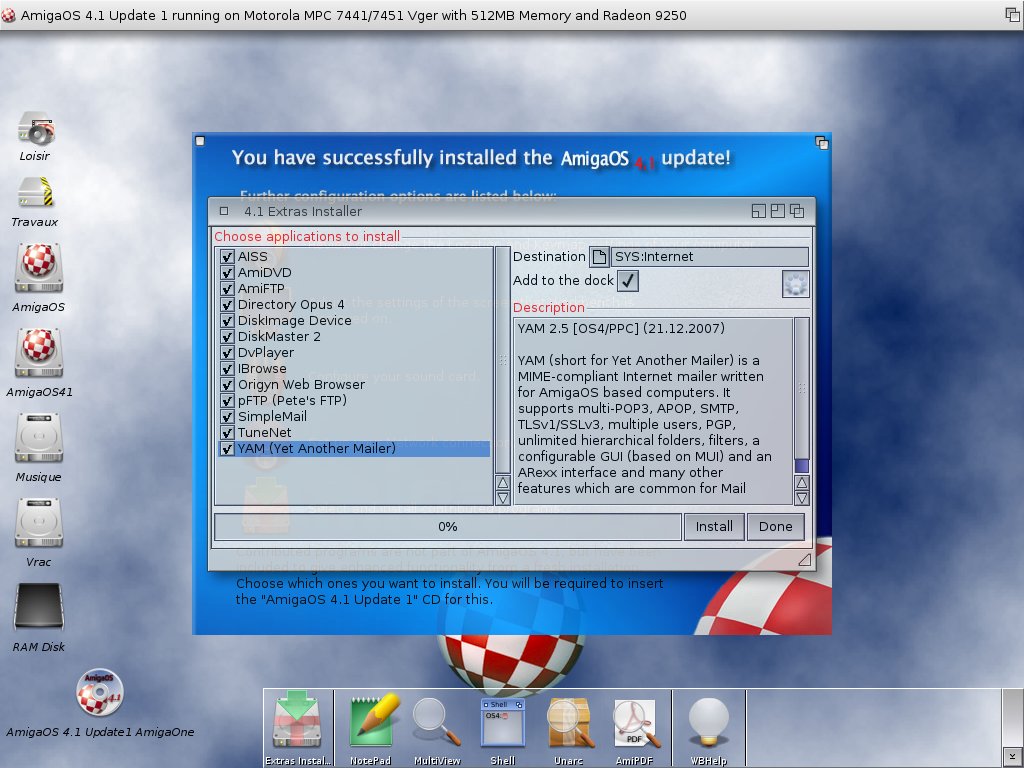Launch Unarc from the dock
This screenshot has height=768, width=1024.
point(569,724)
